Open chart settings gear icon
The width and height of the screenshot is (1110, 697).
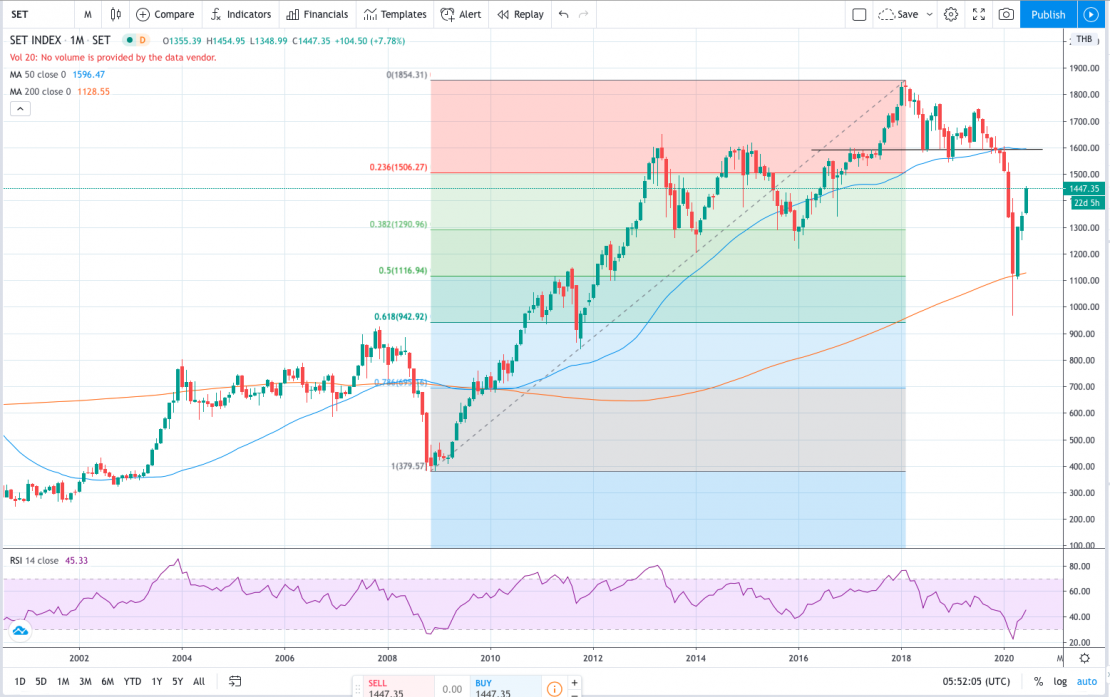(x=951, y=14)
